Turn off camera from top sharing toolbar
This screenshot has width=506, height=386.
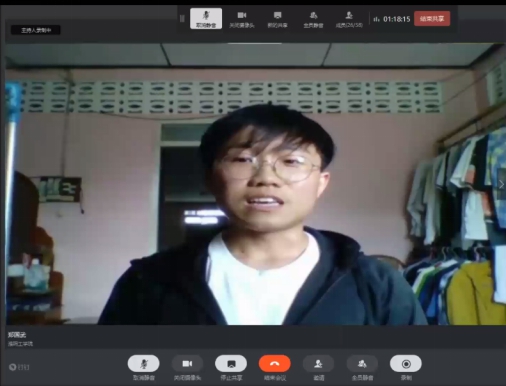[242, 19]
